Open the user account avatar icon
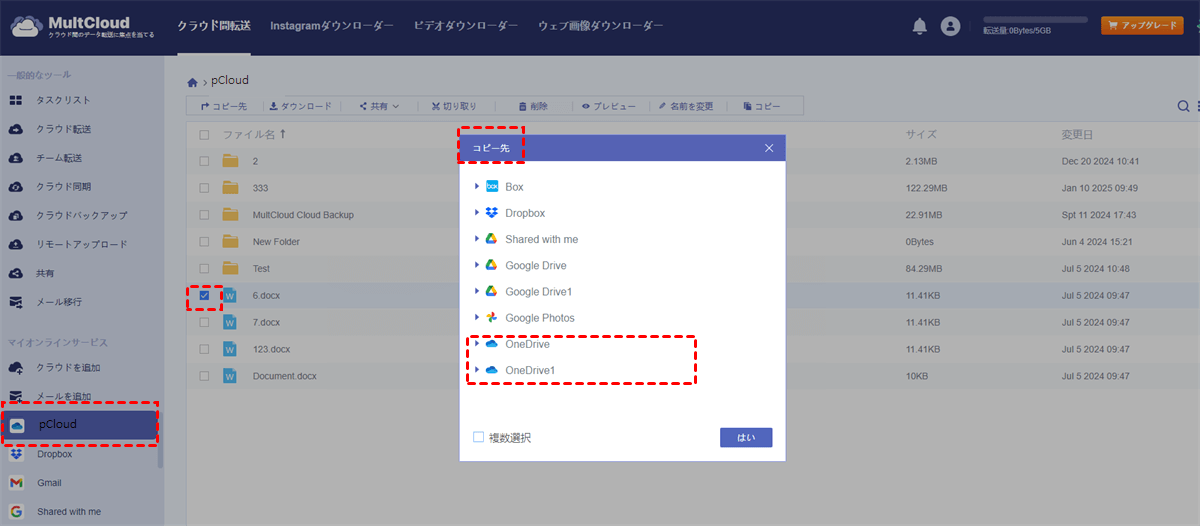 [950, 27]
